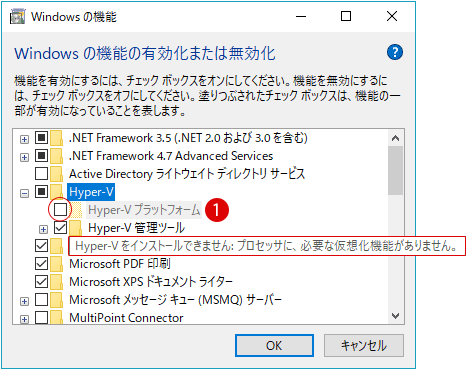The width and height of the screenshot is (469, 370).
Task: Click the blue help question mark icon
Action: [x=395, y=52]
